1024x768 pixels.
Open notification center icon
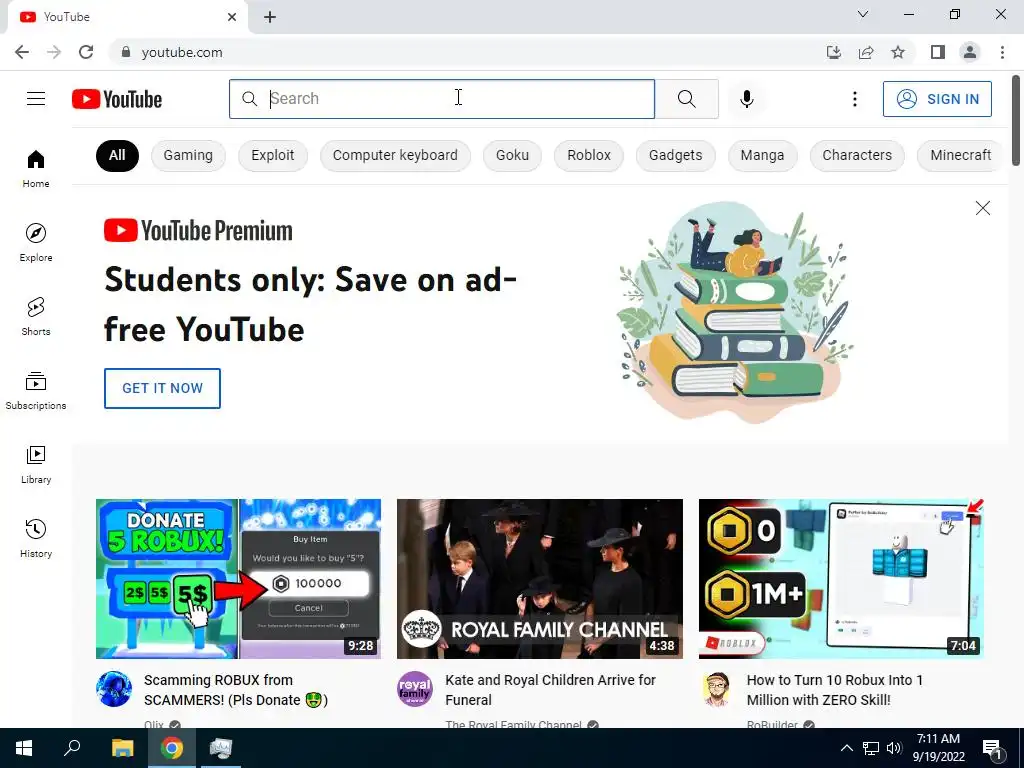(993, 748)
